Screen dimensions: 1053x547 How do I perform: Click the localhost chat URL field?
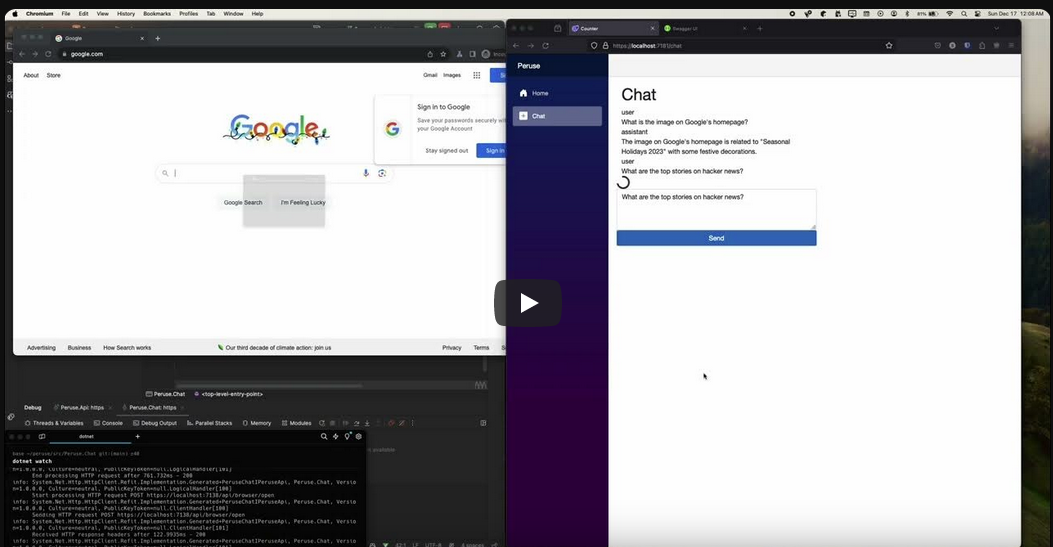pyautogui.click(x=742, y=46)
